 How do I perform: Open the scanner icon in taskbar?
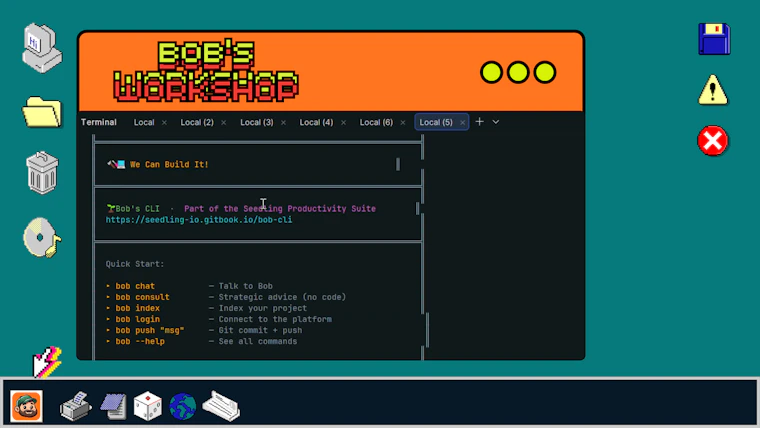tap(221, 406)
